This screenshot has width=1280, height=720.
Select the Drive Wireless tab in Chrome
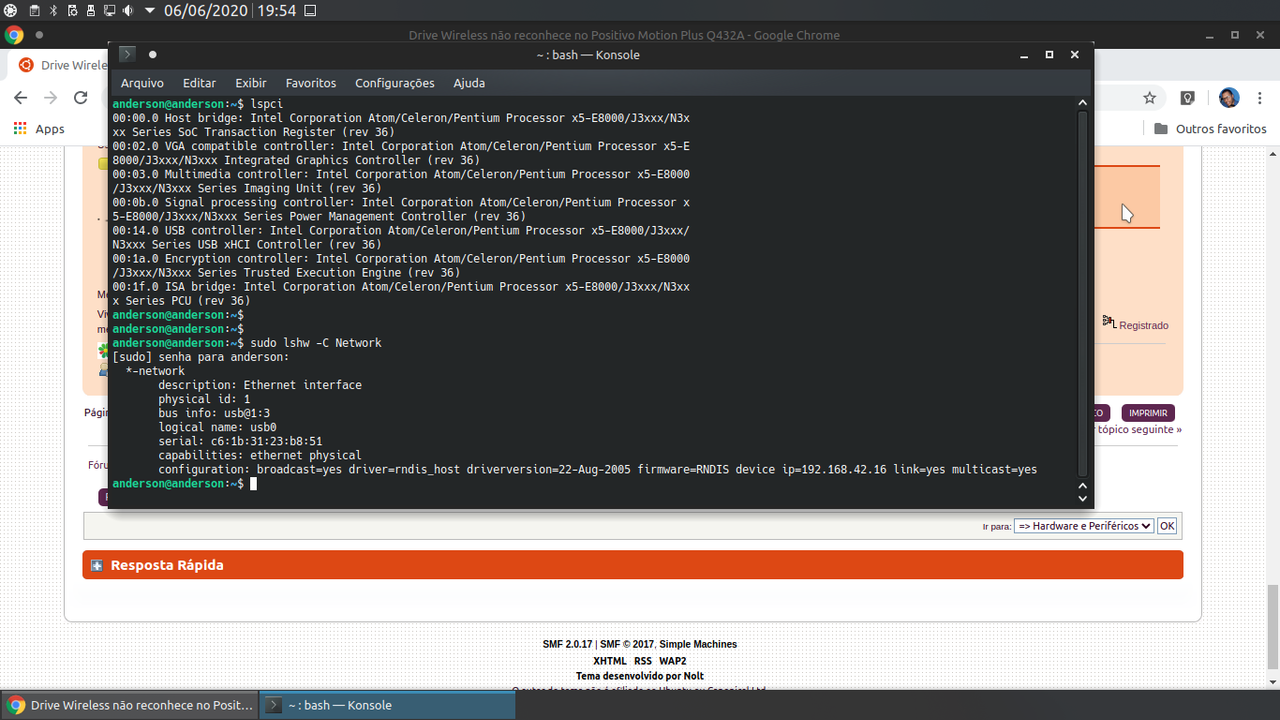click(62, 65)
